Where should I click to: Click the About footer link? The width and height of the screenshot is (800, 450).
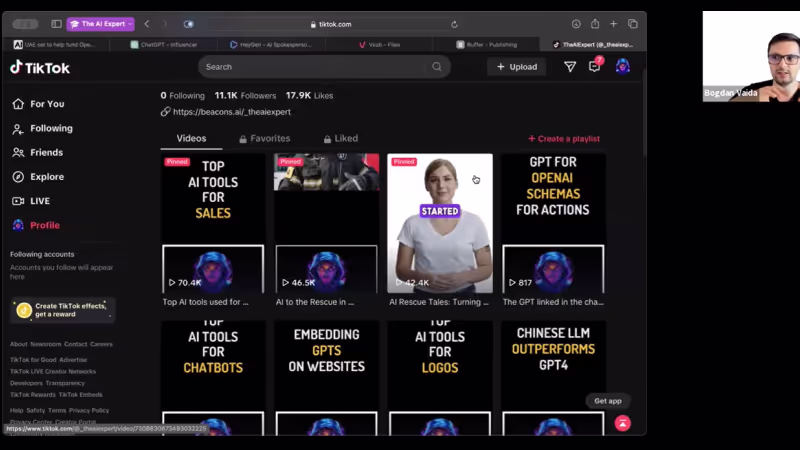tap(18, 344)
